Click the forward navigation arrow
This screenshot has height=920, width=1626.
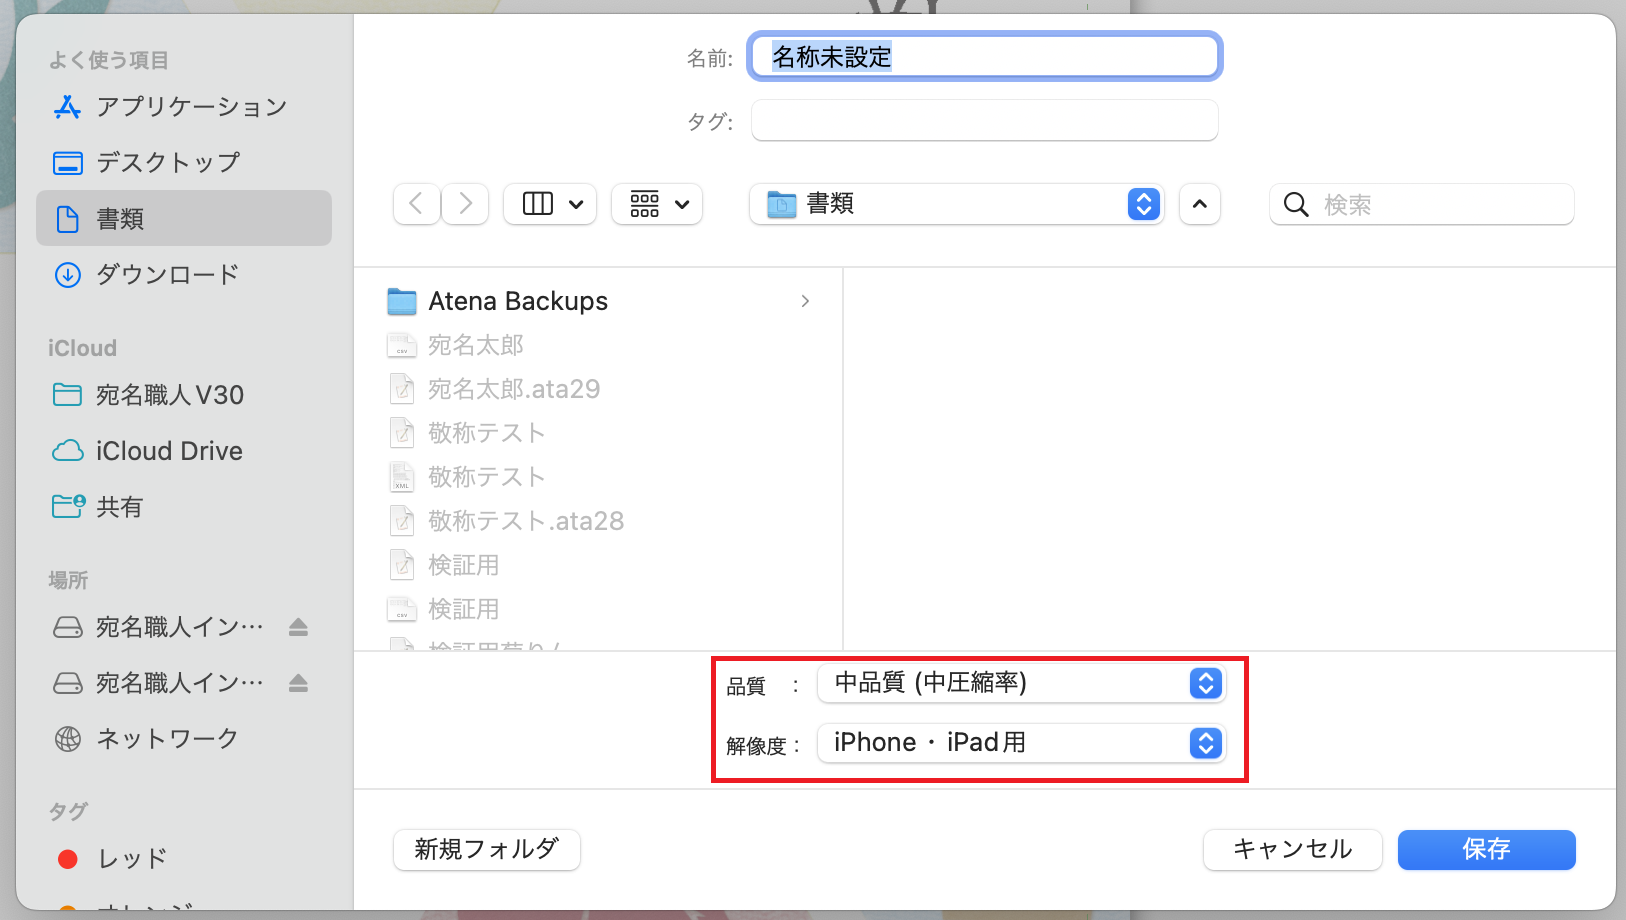coord(465,204)
